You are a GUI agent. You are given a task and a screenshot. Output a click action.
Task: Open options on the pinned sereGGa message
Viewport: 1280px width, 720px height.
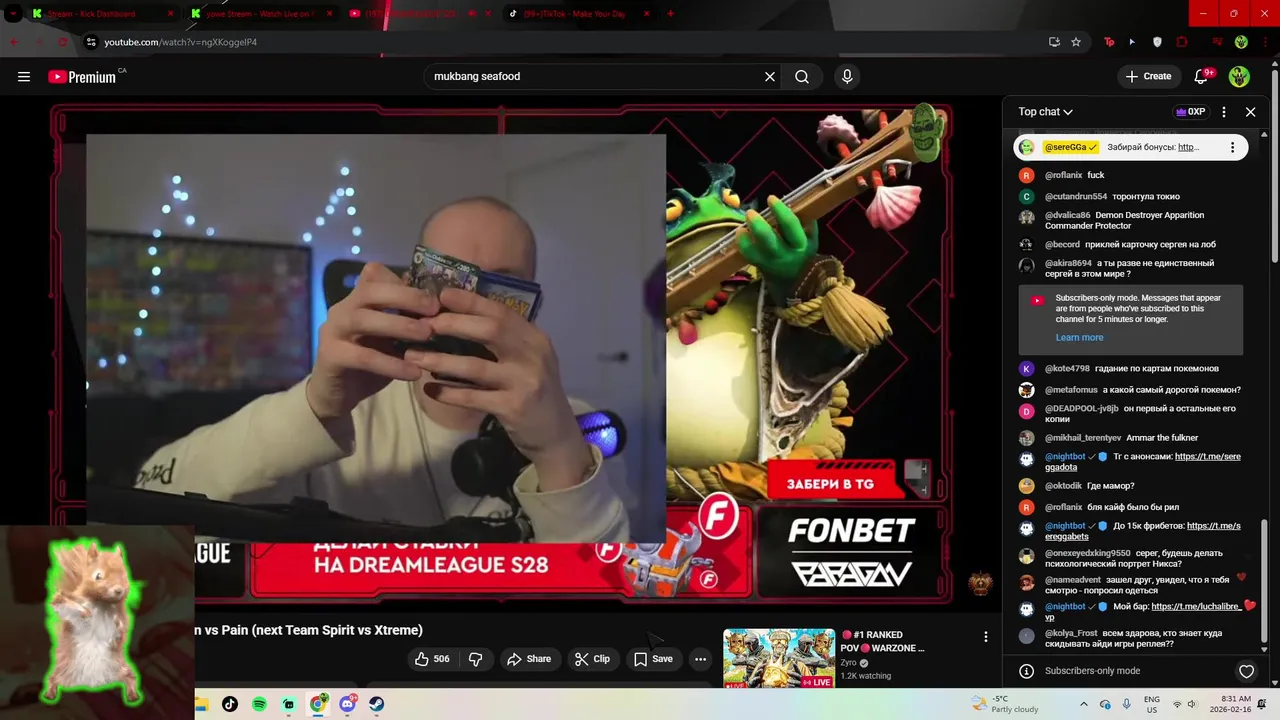pyautogui.click(x=1232, y=147)
